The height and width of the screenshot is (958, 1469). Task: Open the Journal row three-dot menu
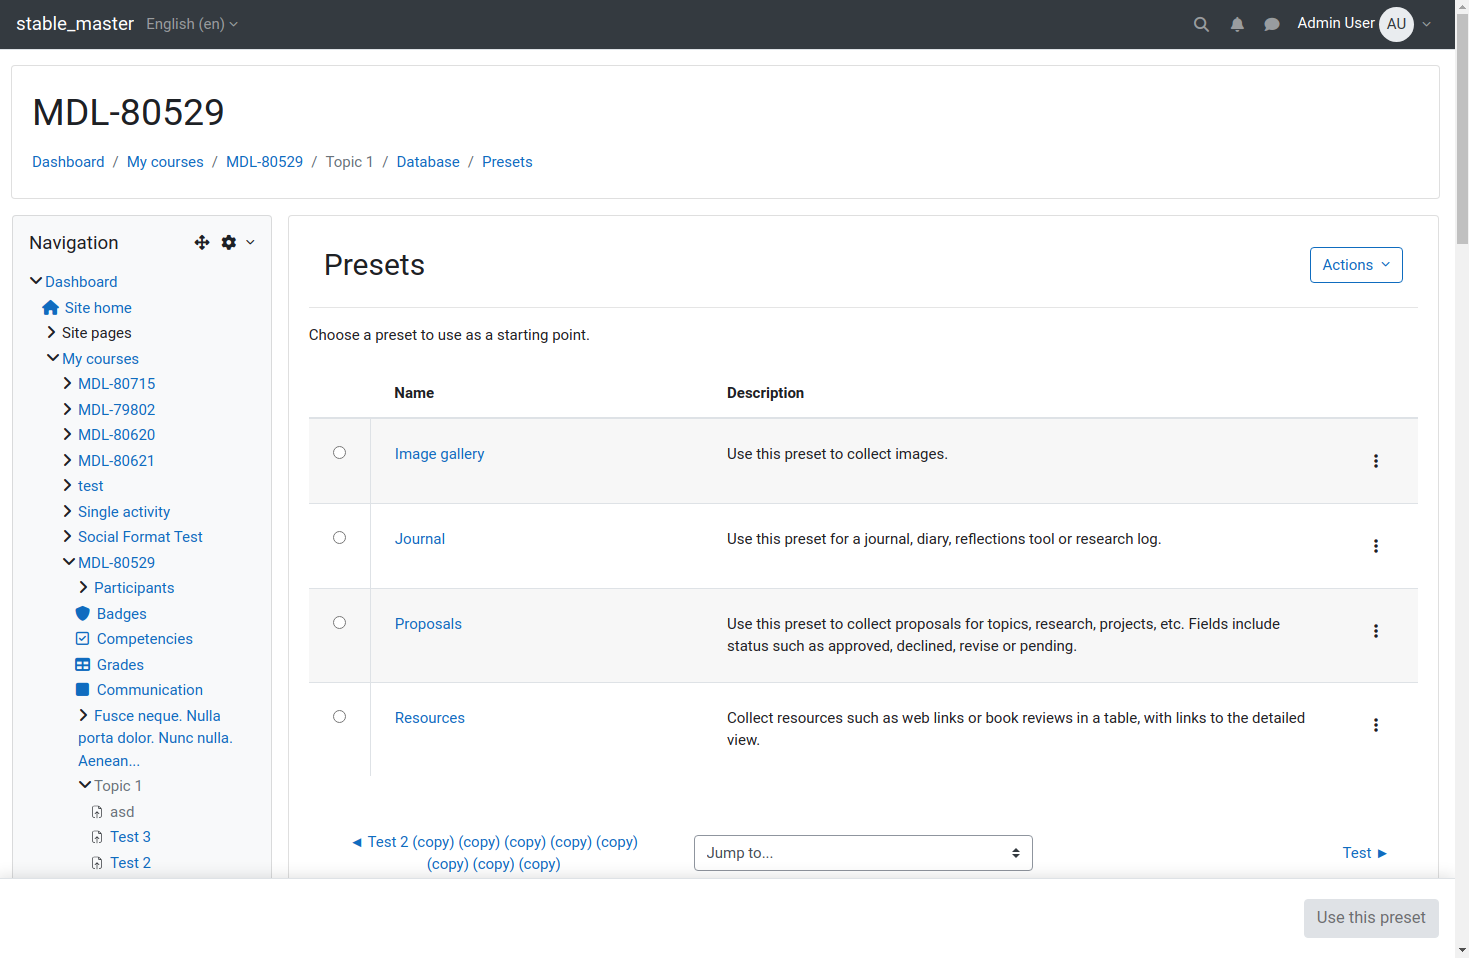tap(1376, 546)
